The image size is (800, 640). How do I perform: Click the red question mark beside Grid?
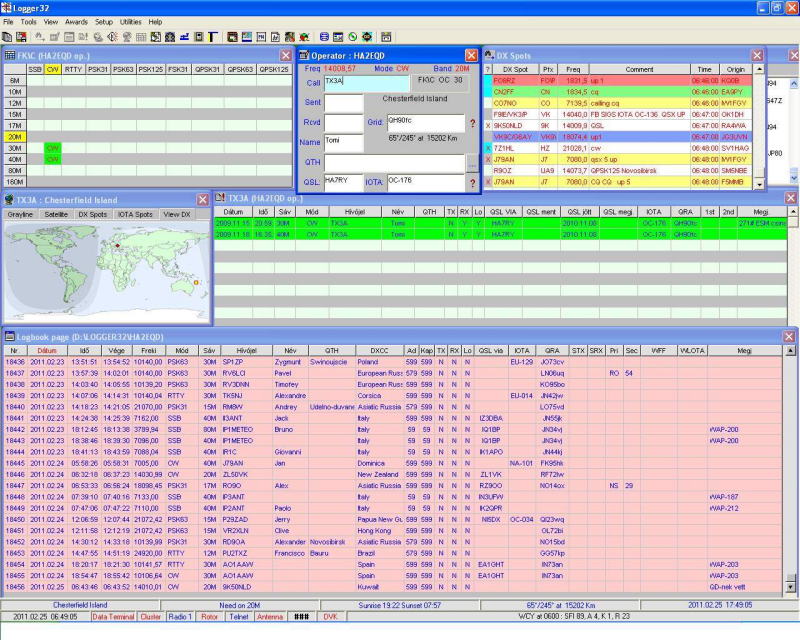pos(472,123)
